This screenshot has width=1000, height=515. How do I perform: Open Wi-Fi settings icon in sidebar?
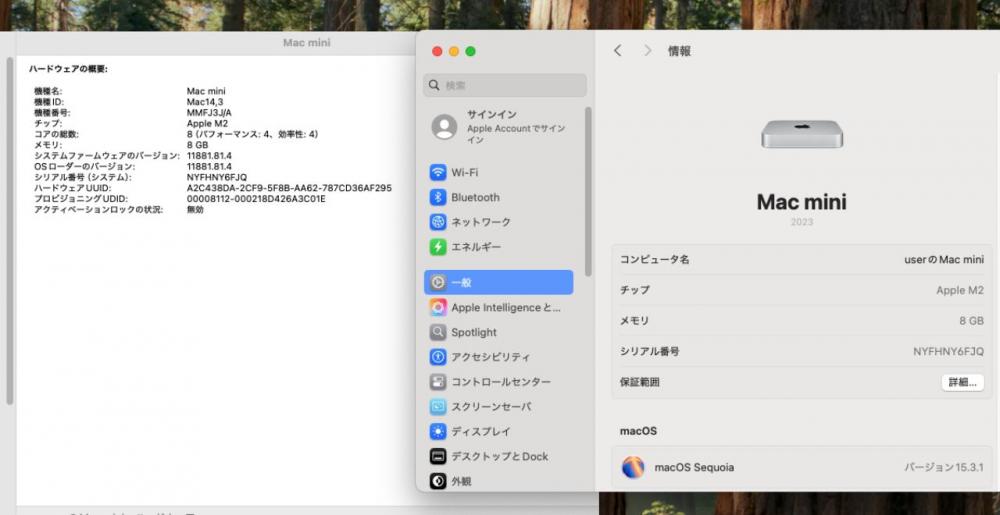pos(438,173)
